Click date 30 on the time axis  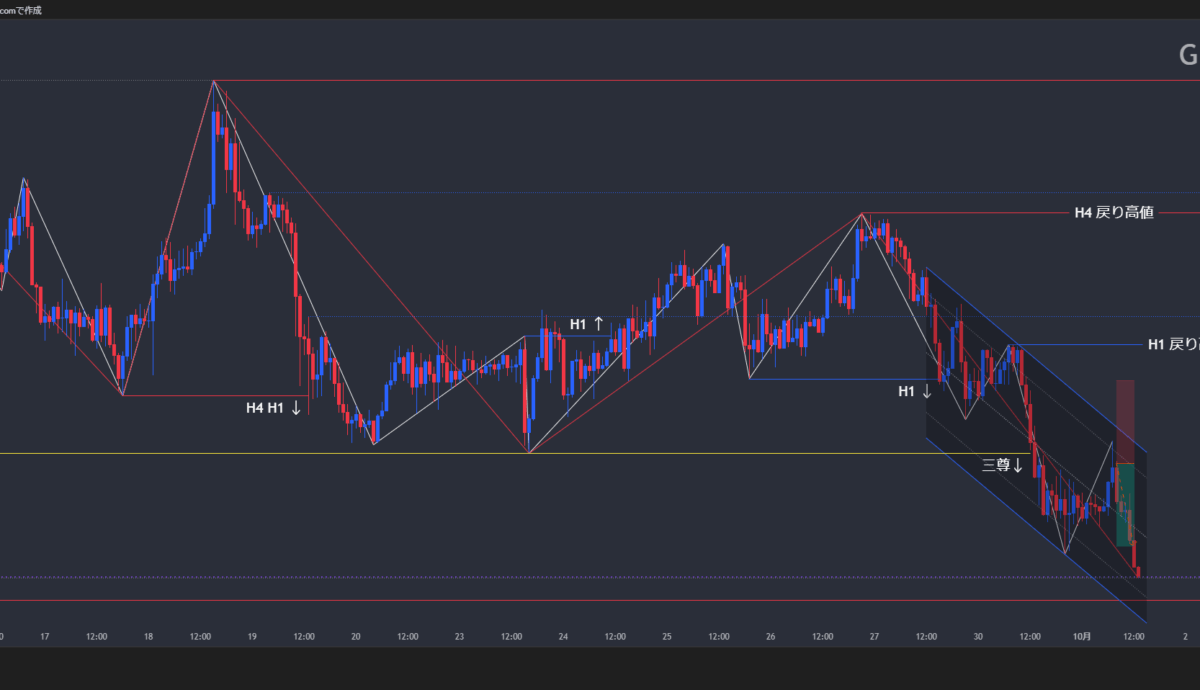[x=978, y=636]
